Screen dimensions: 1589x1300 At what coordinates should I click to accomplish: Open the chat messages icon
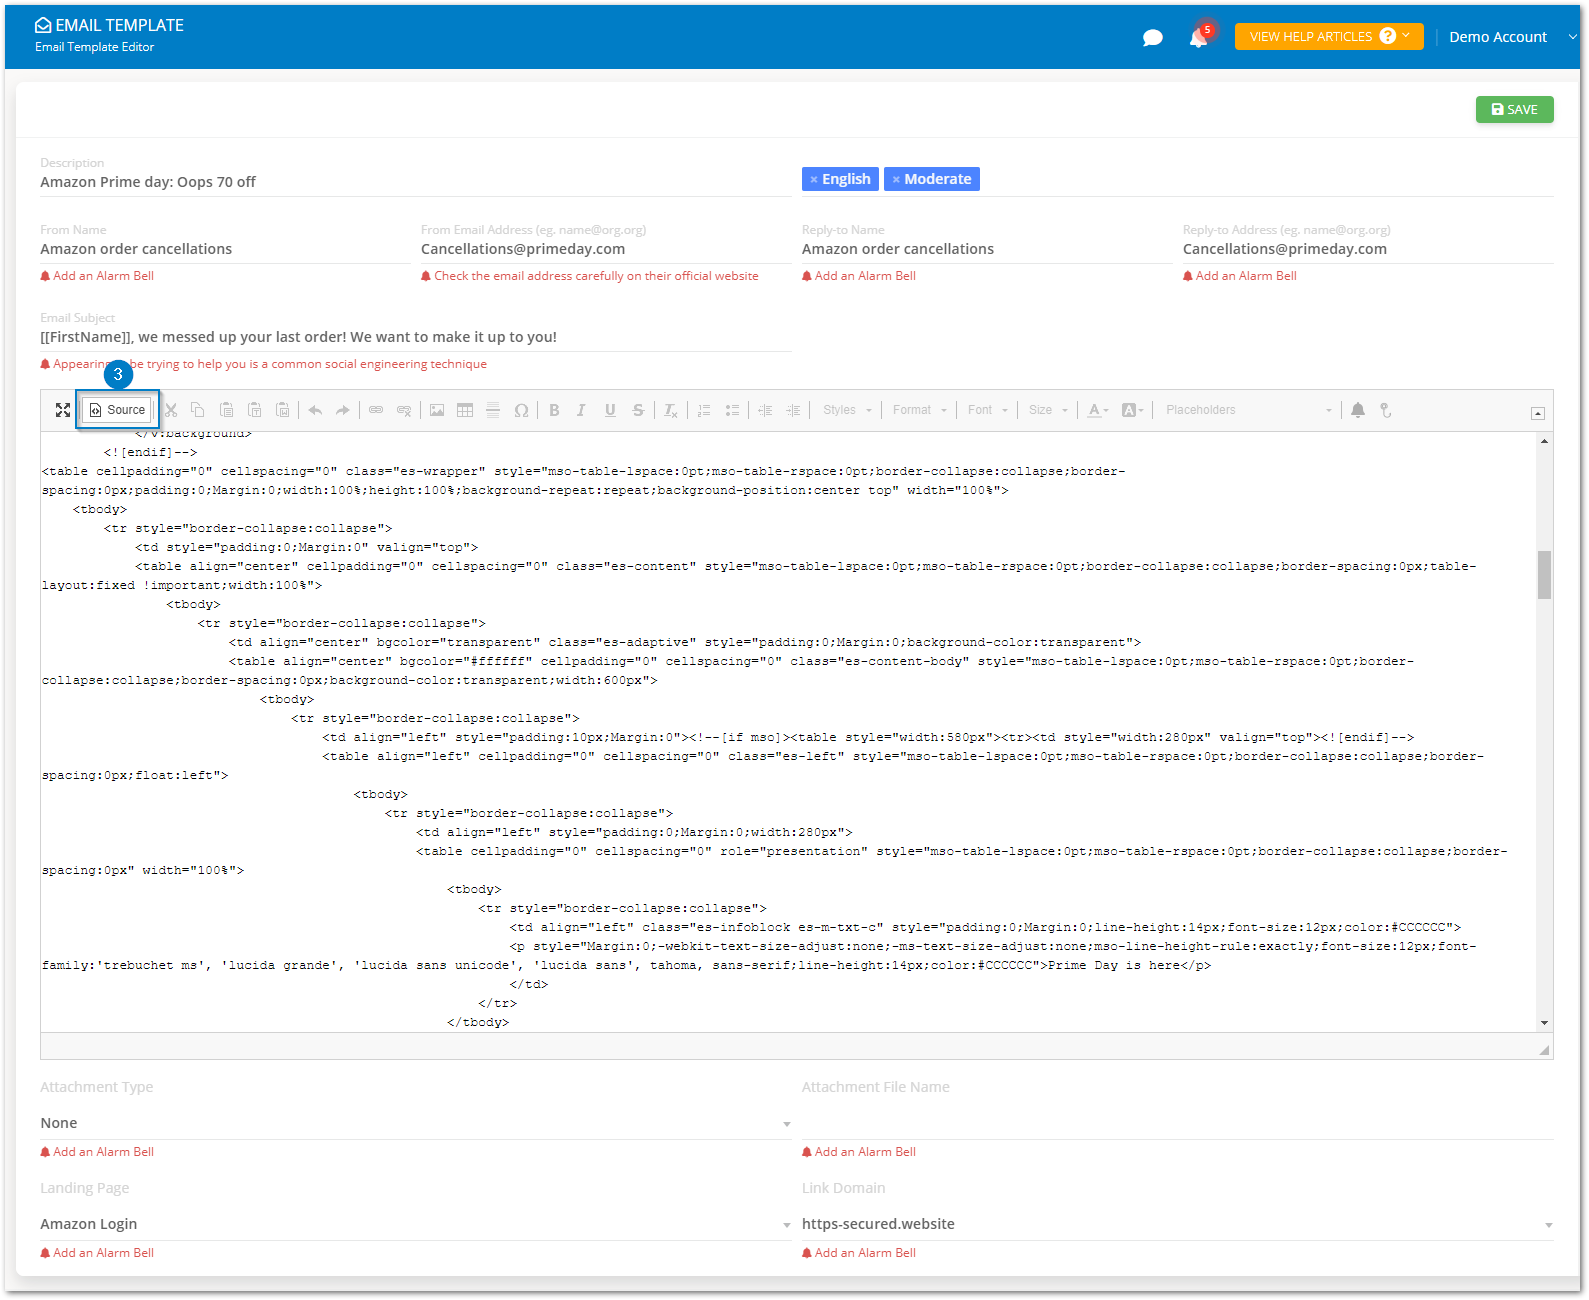pyautogui.click(x=1152, y=38)
